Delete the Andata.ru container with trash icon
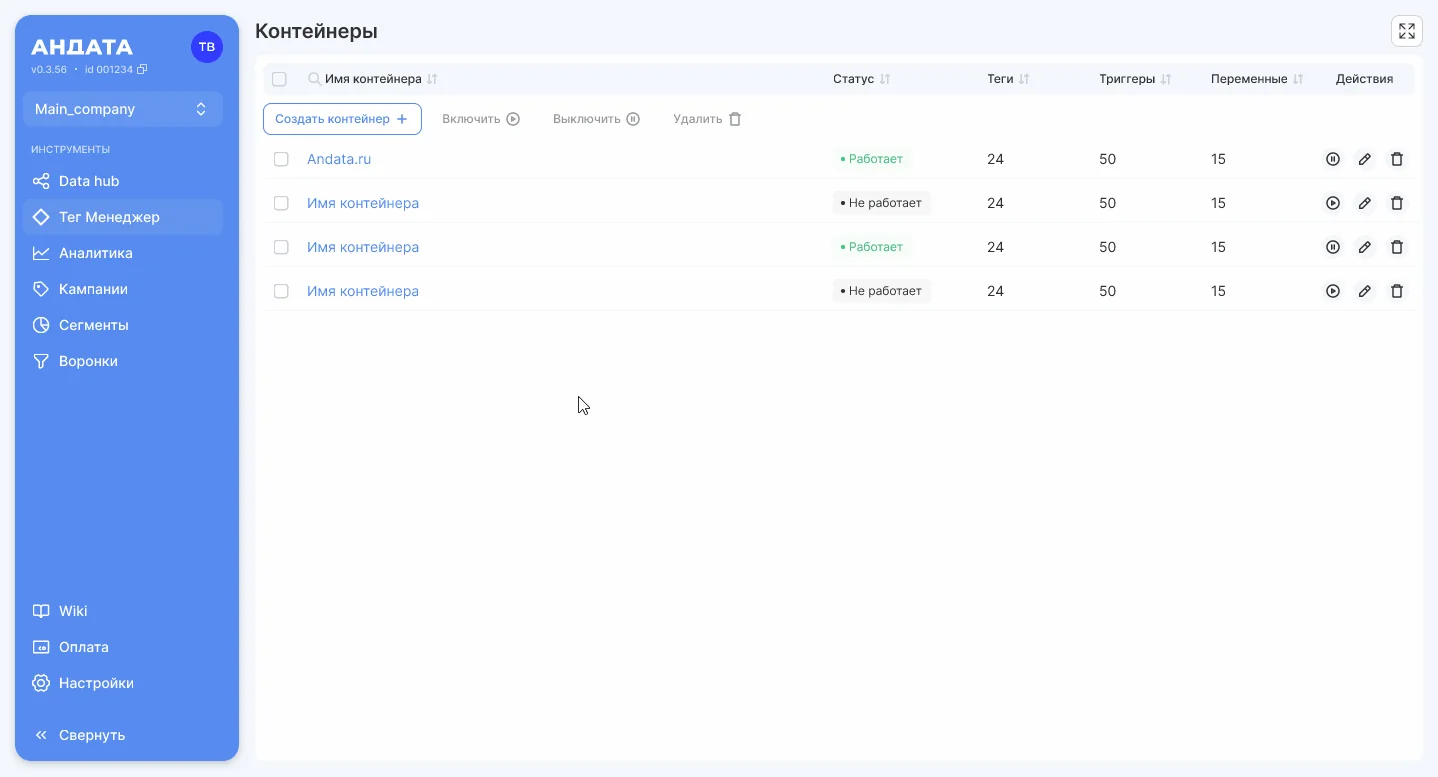The image size is (1438, 777). click(1398, 159)
